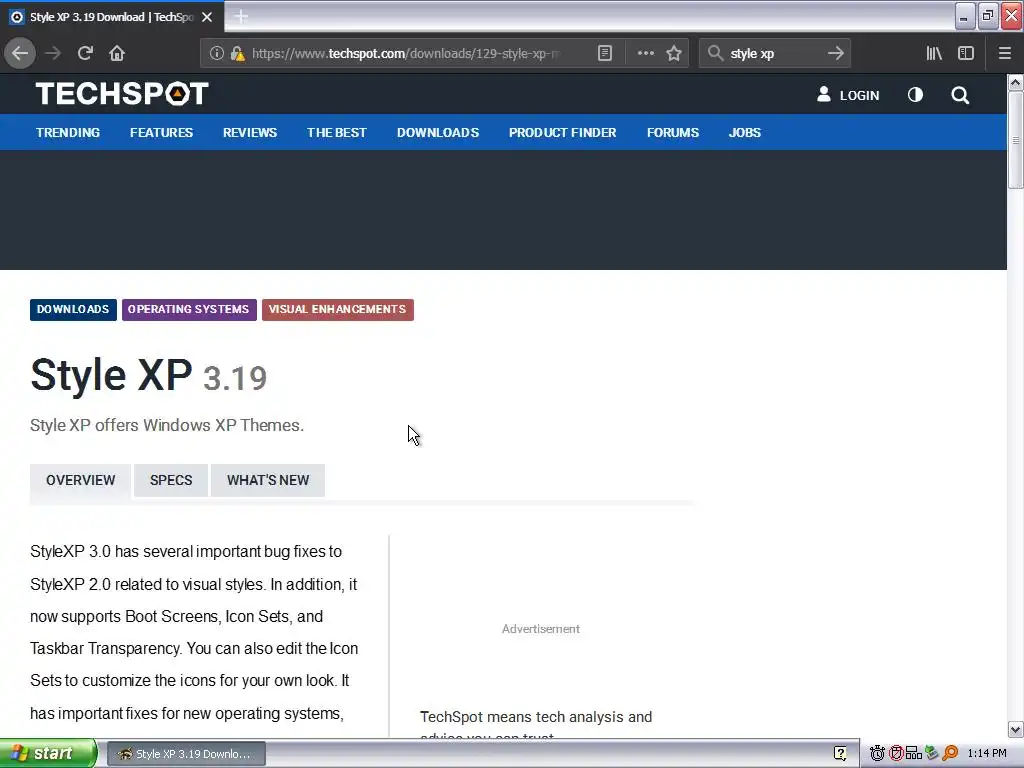
Task: Click the Advertisement label
Action: (541, 629)
